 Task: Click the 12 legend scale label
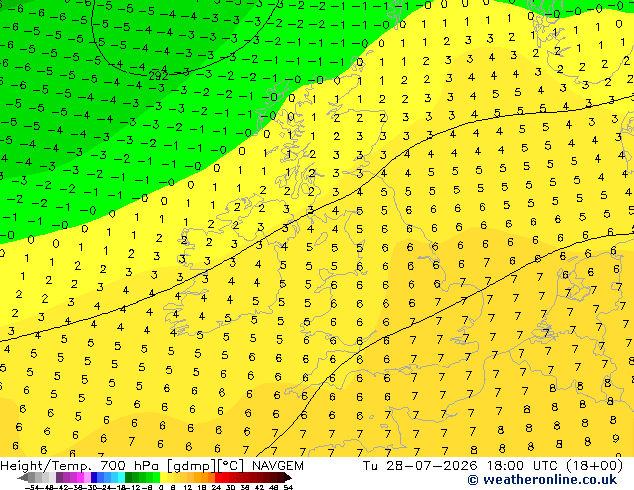(x=187, y=488)
